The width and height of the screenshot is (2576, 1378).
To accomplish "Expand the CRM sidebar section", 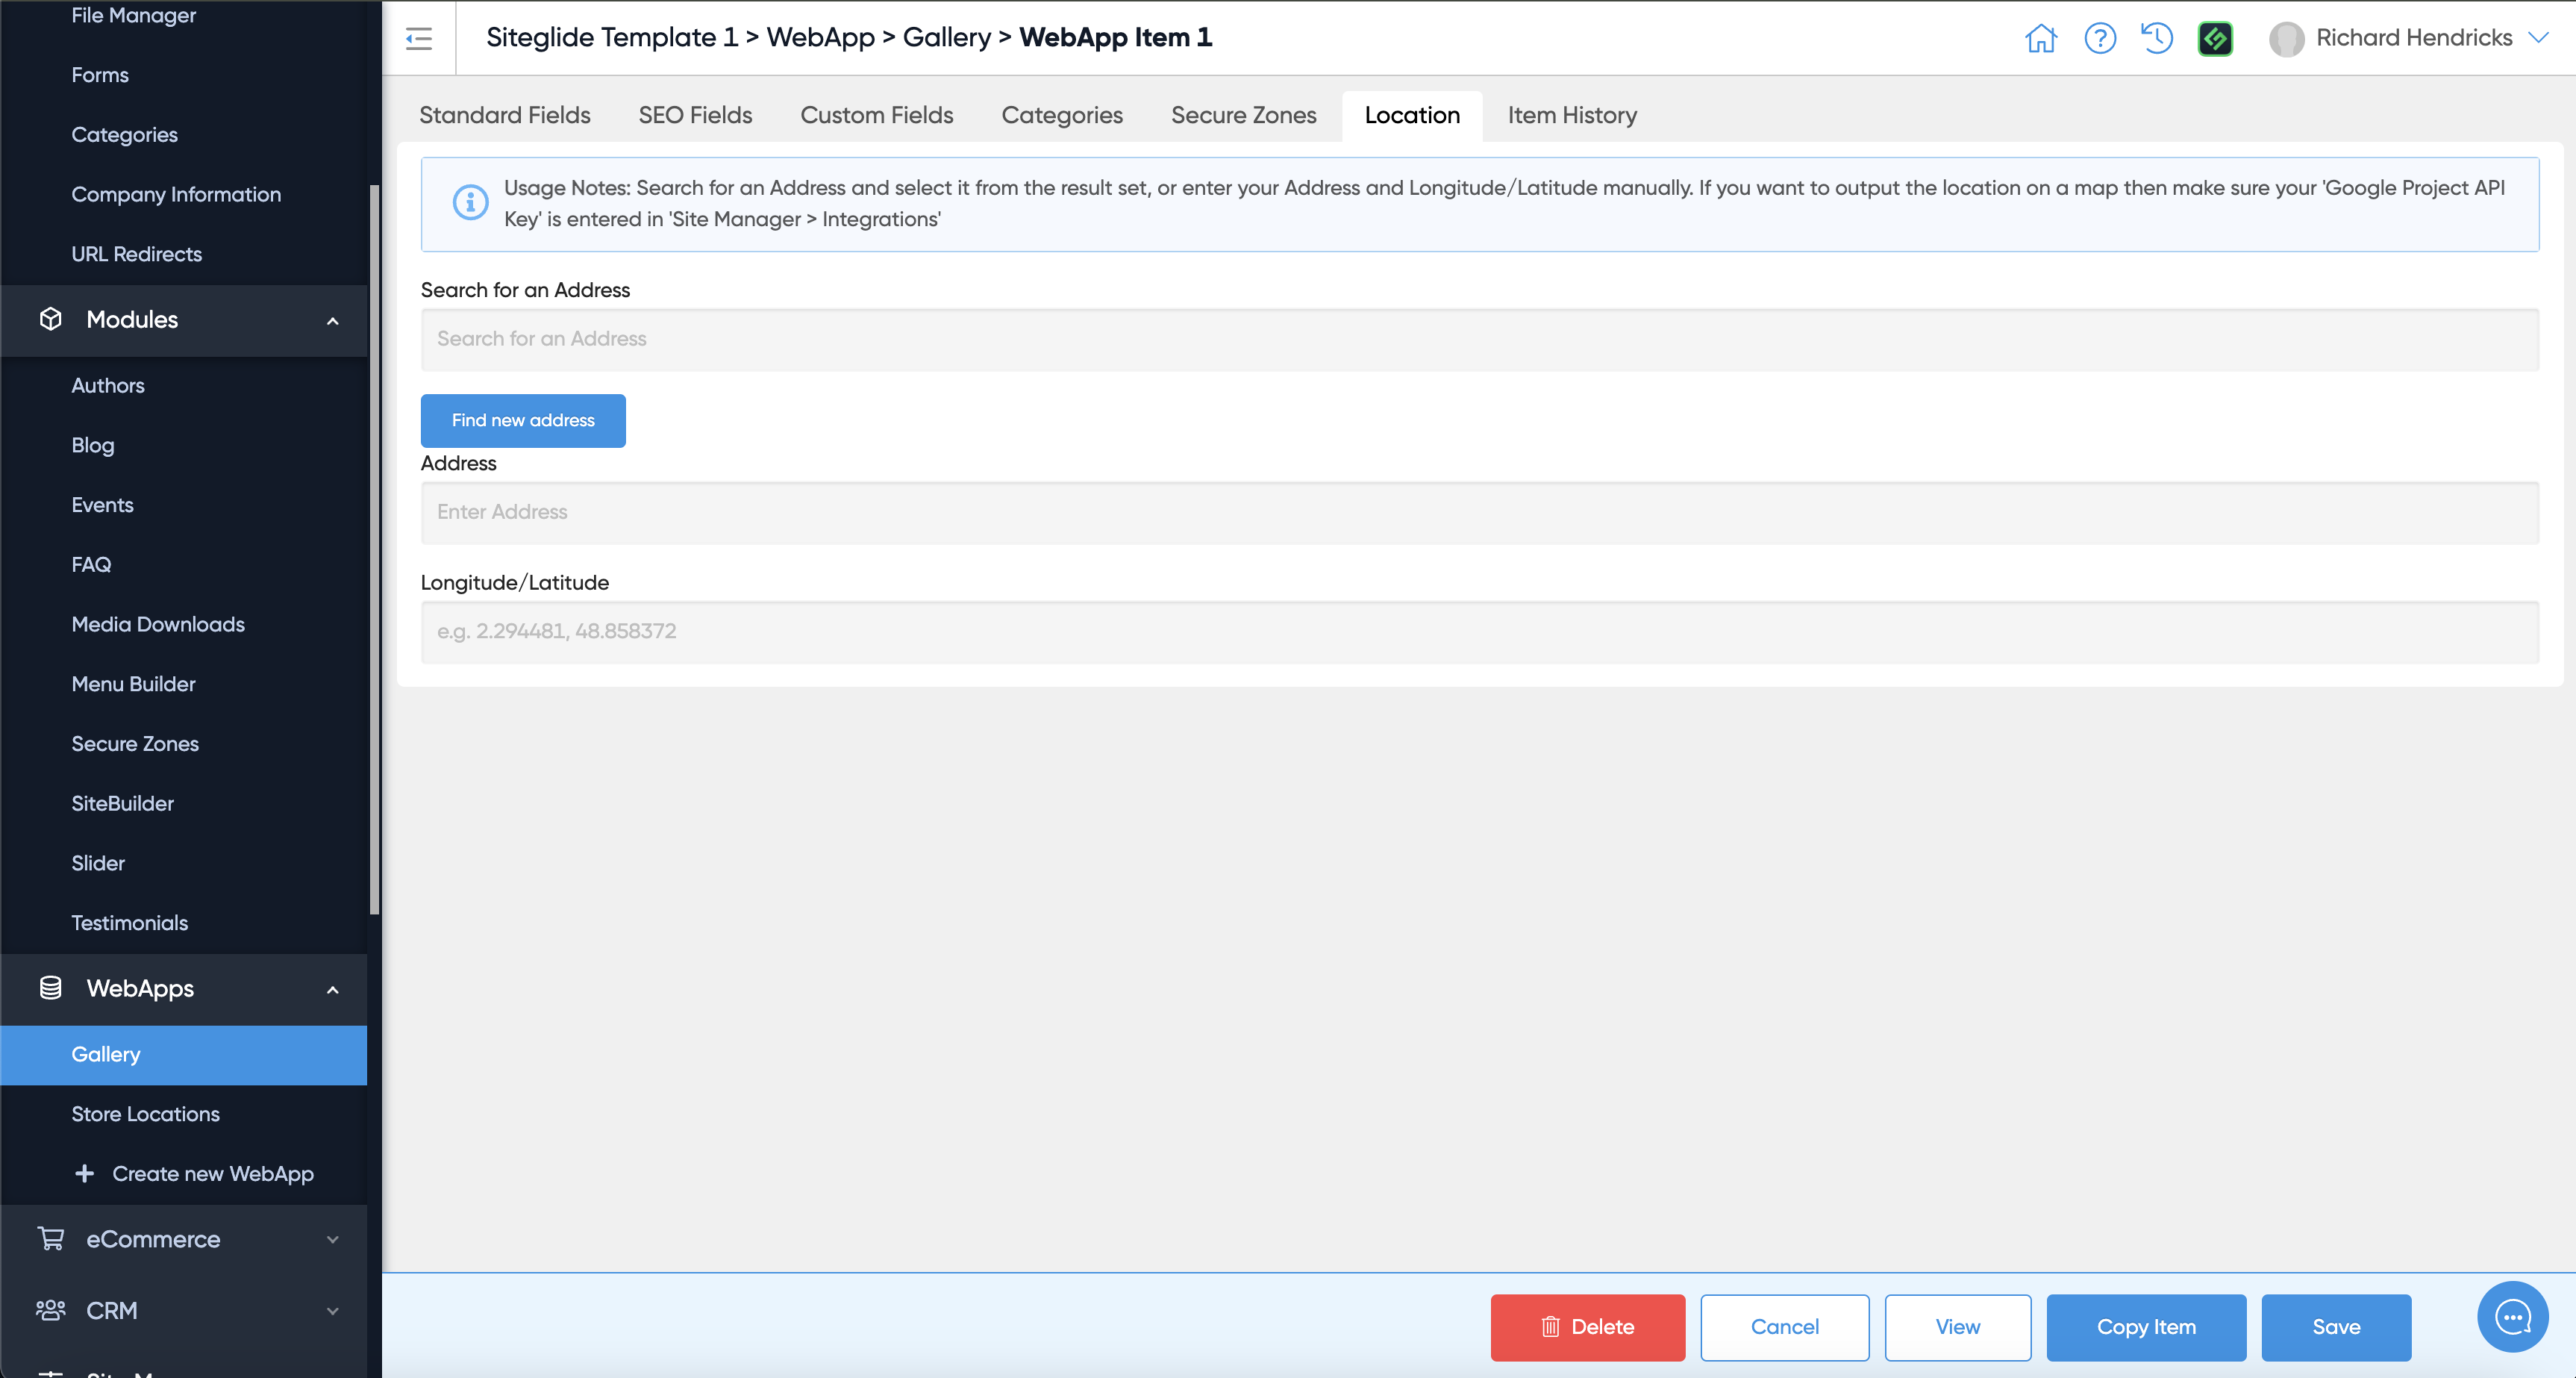I will click(x=332, y=1311).
